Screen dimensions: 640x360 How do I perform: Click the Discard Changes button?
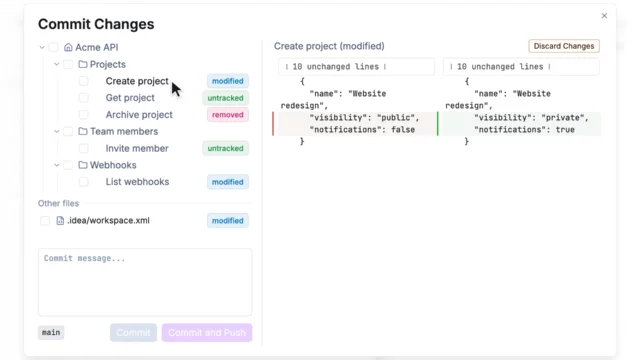point(564,46)
